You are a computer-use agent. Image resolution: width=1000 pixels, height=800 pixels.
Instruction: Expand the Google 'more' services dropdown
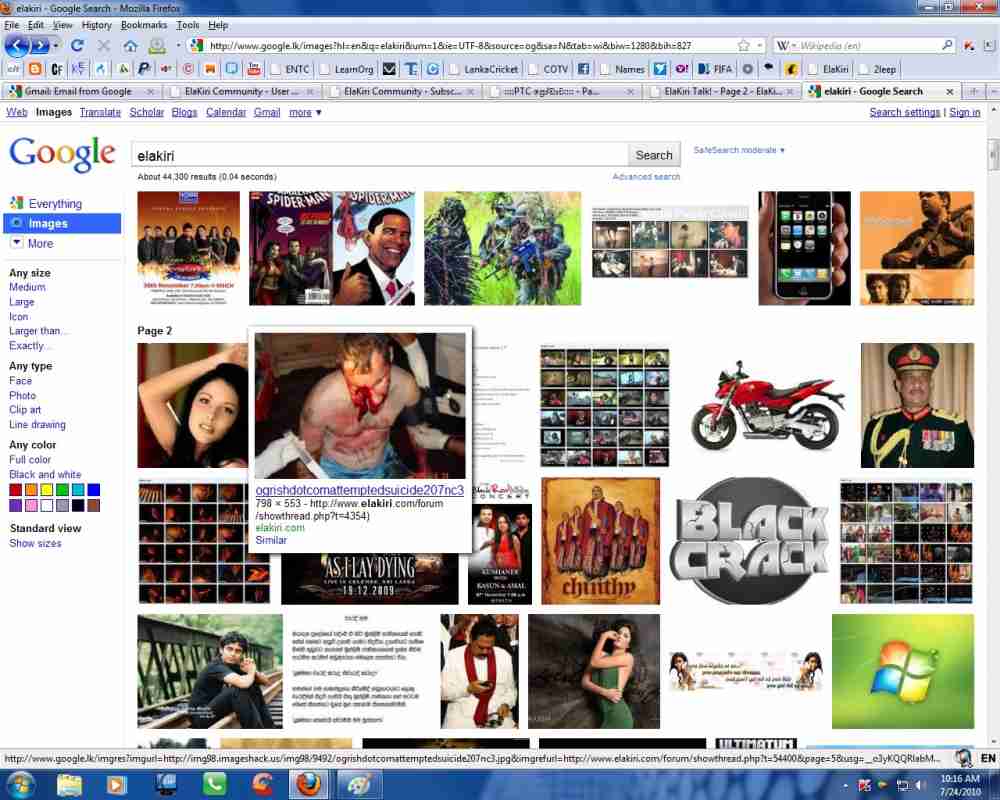coord(305,112)
